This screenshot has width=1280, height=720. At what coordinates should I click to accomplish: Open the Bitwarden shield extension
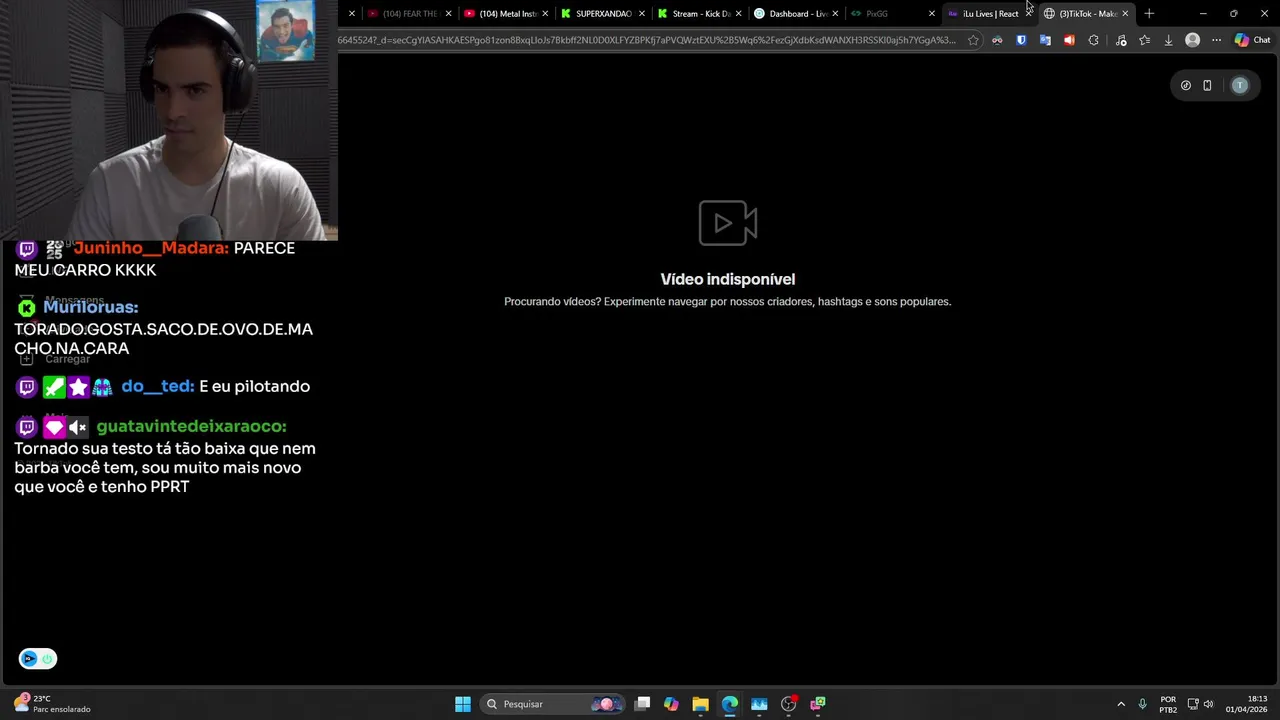click(x=1021, y=40)
